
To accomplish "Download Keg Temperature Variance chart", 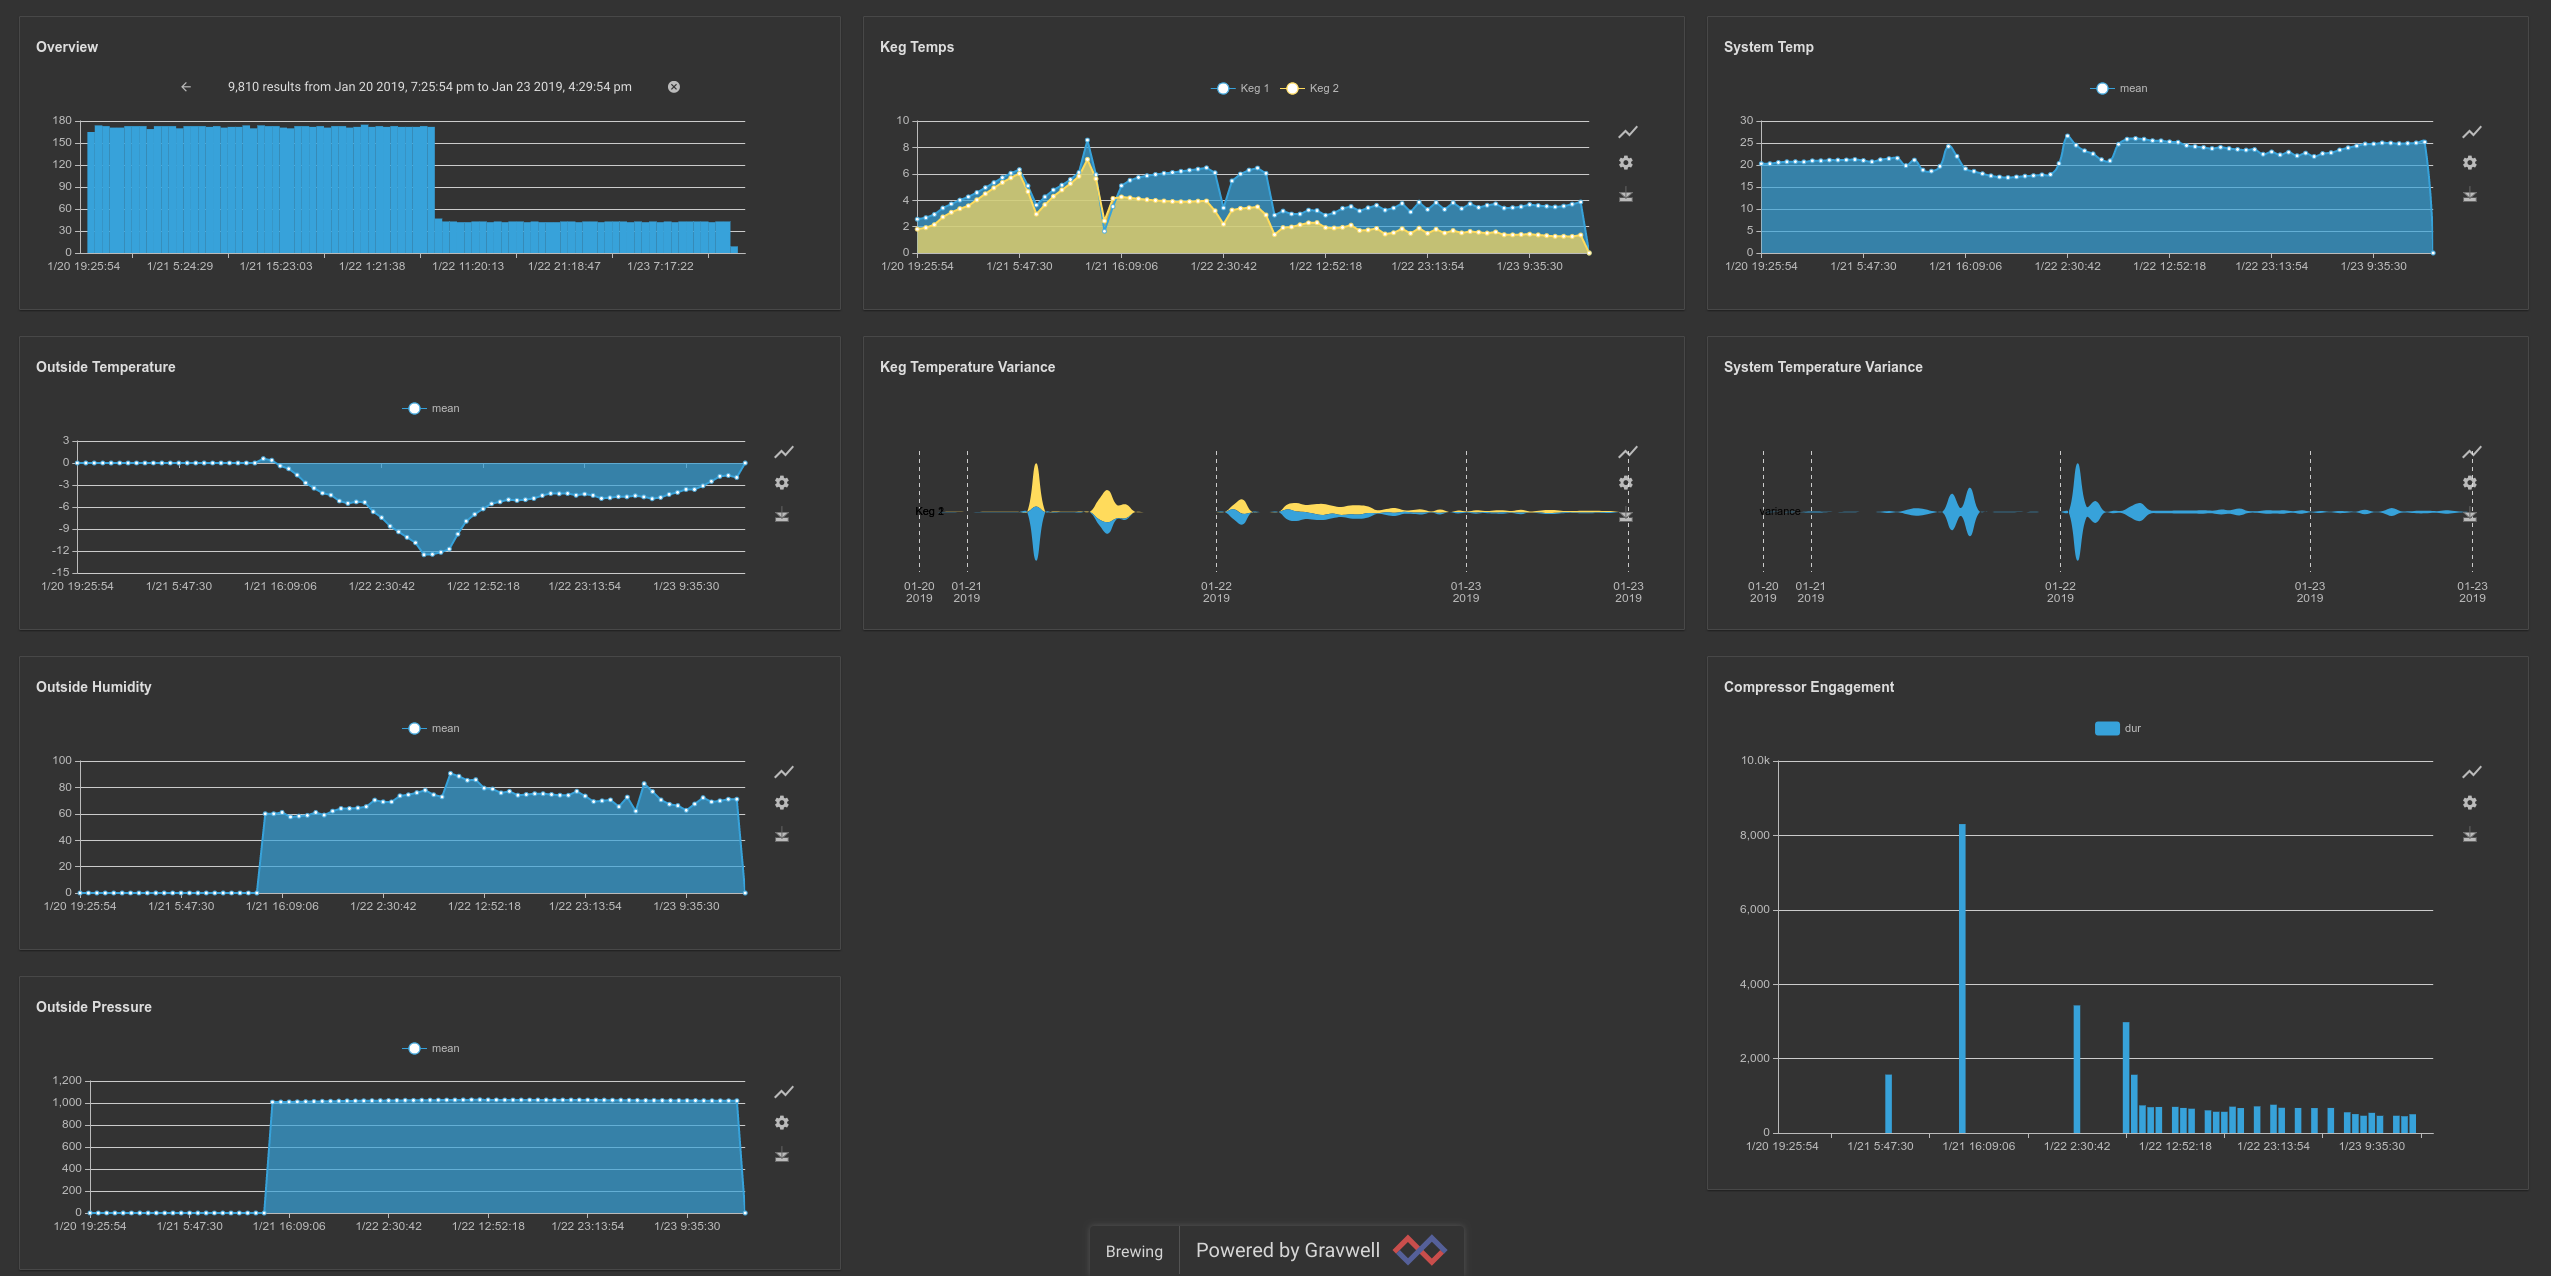I will 1626,515.
